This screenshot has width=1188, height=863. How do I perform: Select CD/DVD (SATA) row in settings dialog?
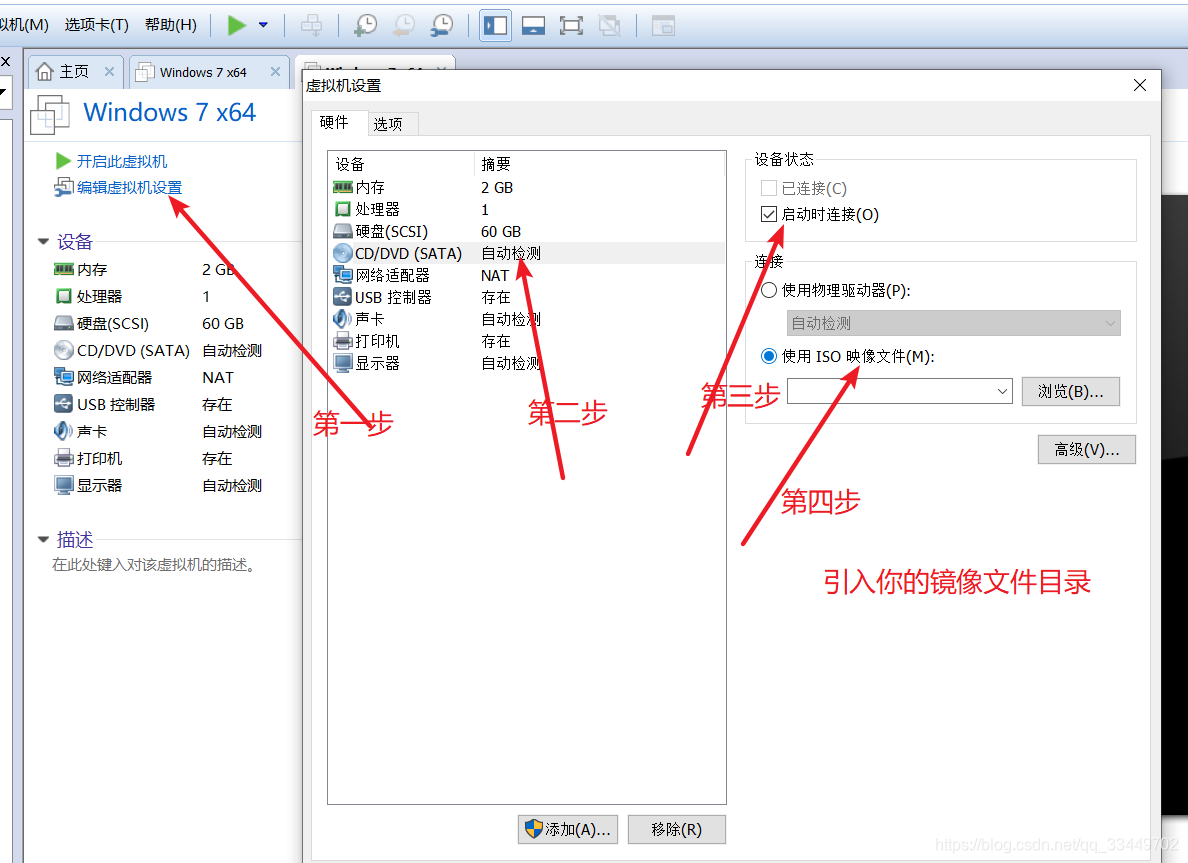click(527, 253)
